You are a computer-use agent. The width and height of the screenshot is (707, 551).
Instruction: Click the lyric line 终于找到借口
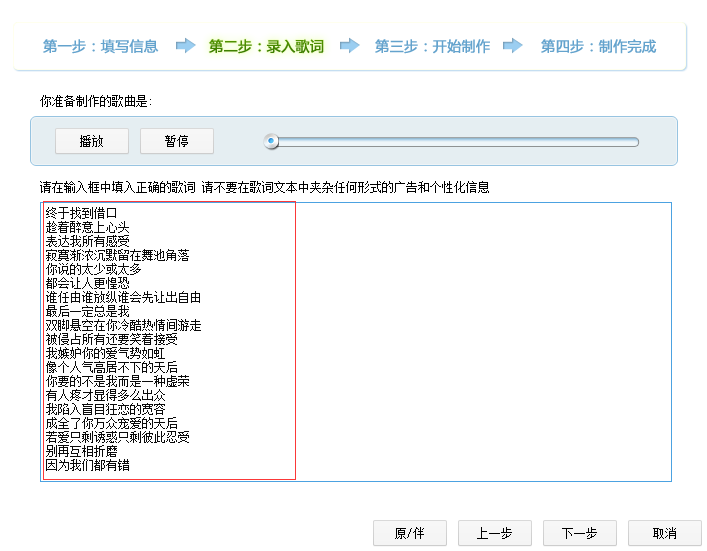pyautogui.click(x=82, y=213)
